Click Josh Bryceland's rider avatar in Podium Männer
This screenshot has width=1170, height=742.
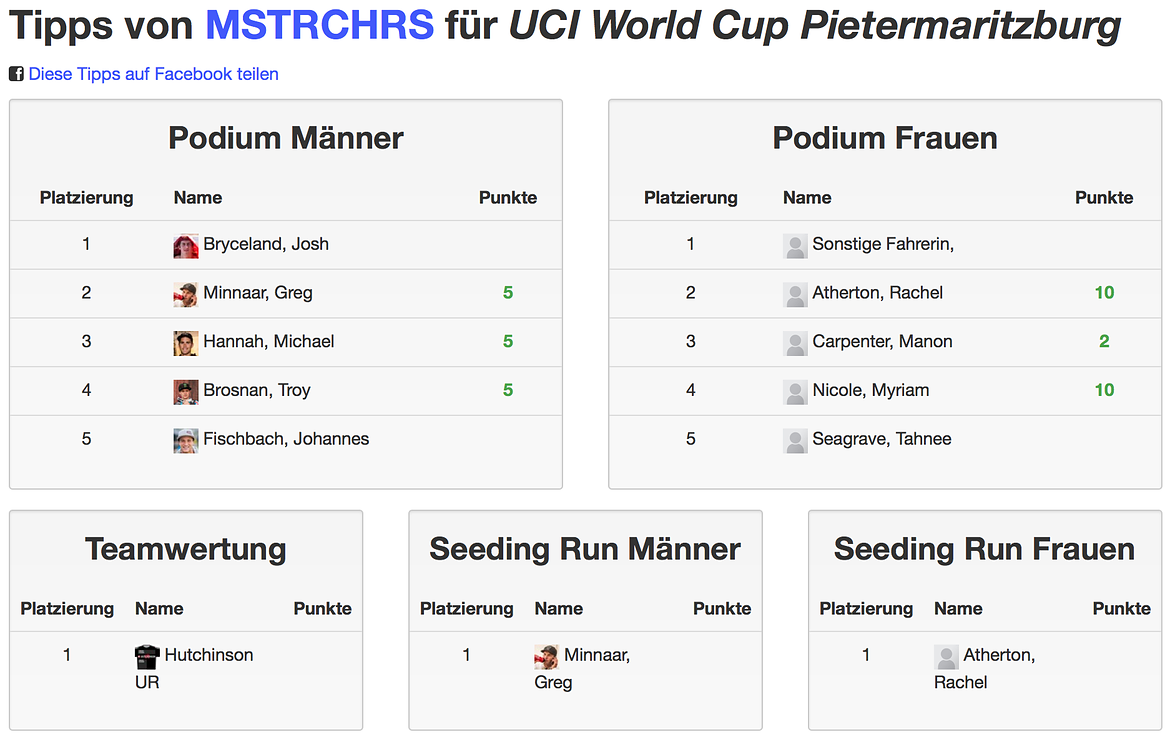point(186,246)
